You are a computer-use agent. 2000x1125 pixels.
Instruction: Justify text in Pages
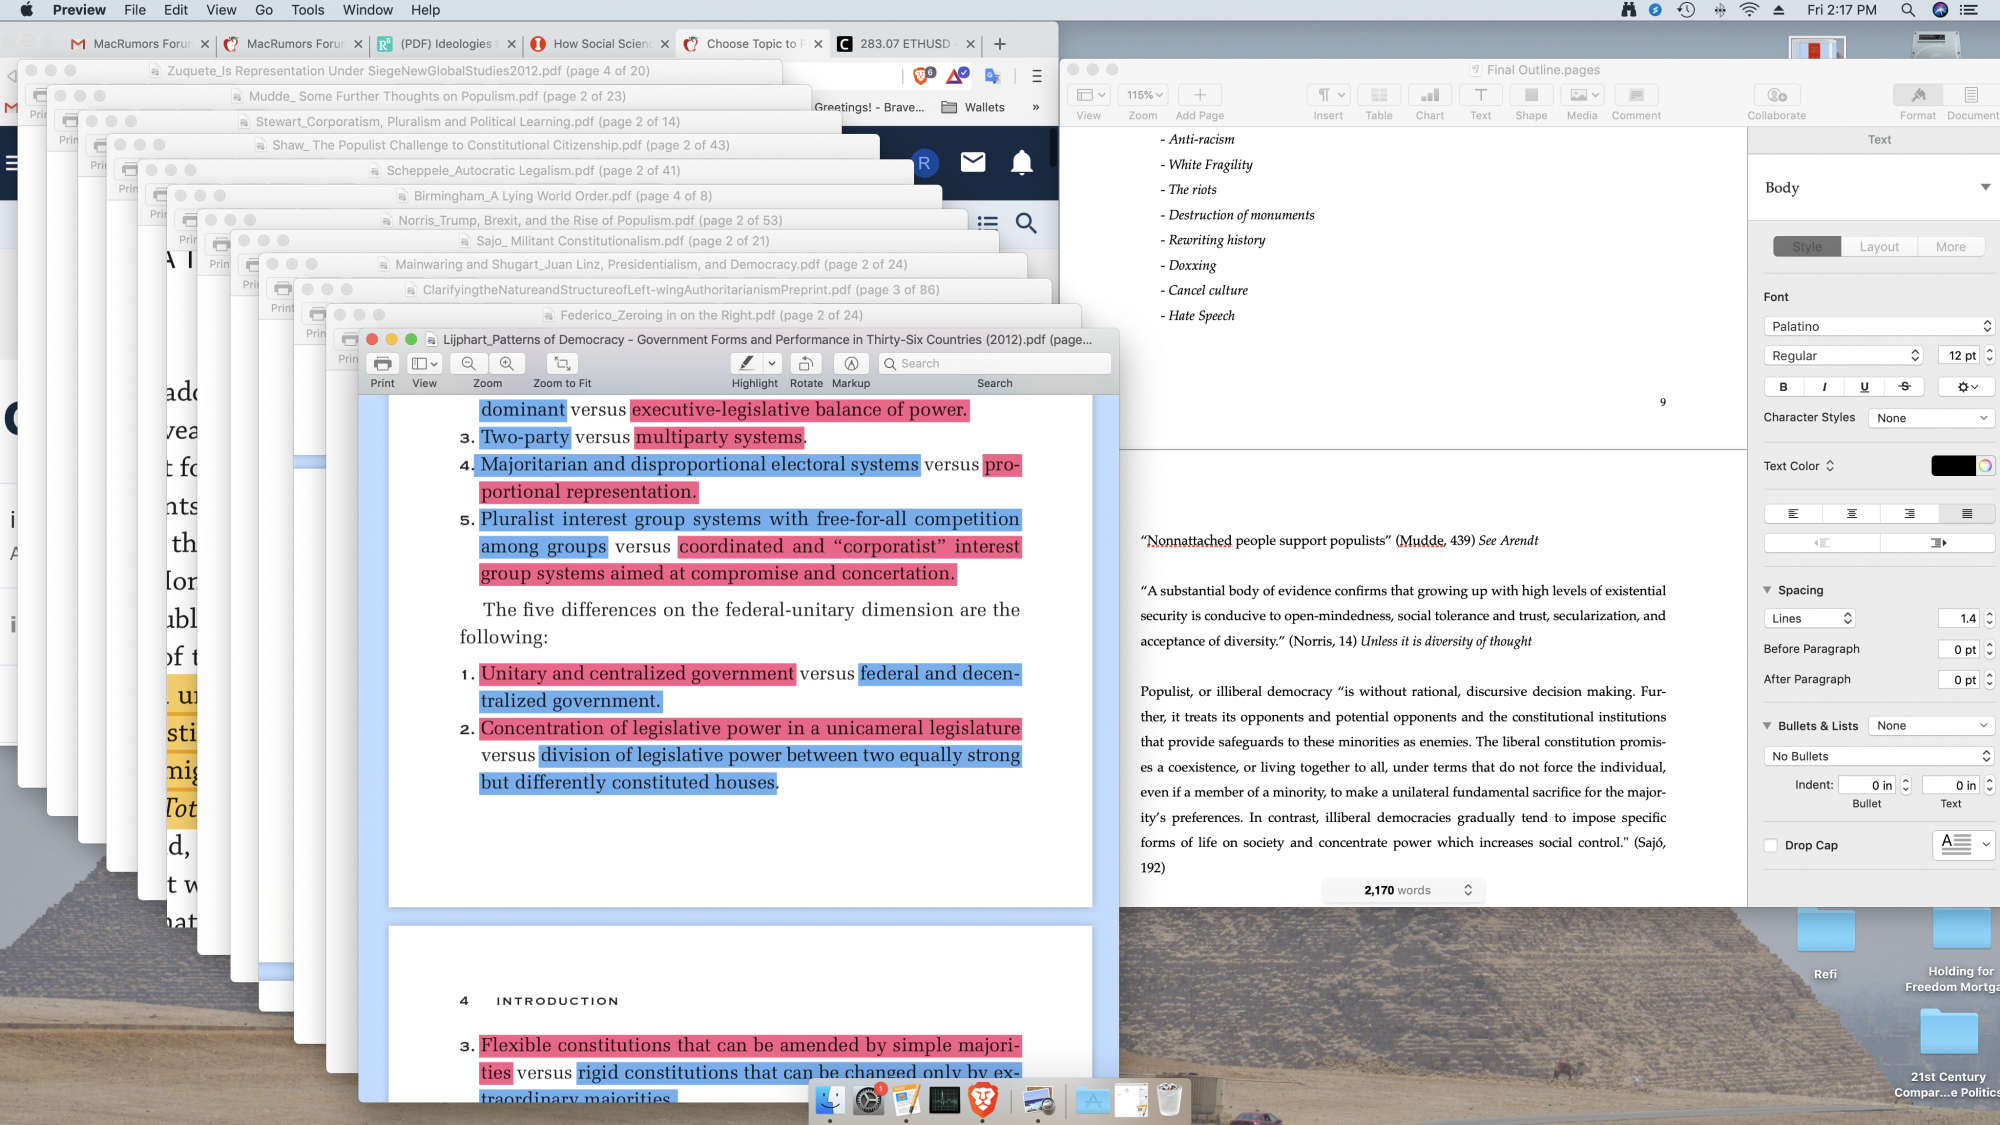1967,514
